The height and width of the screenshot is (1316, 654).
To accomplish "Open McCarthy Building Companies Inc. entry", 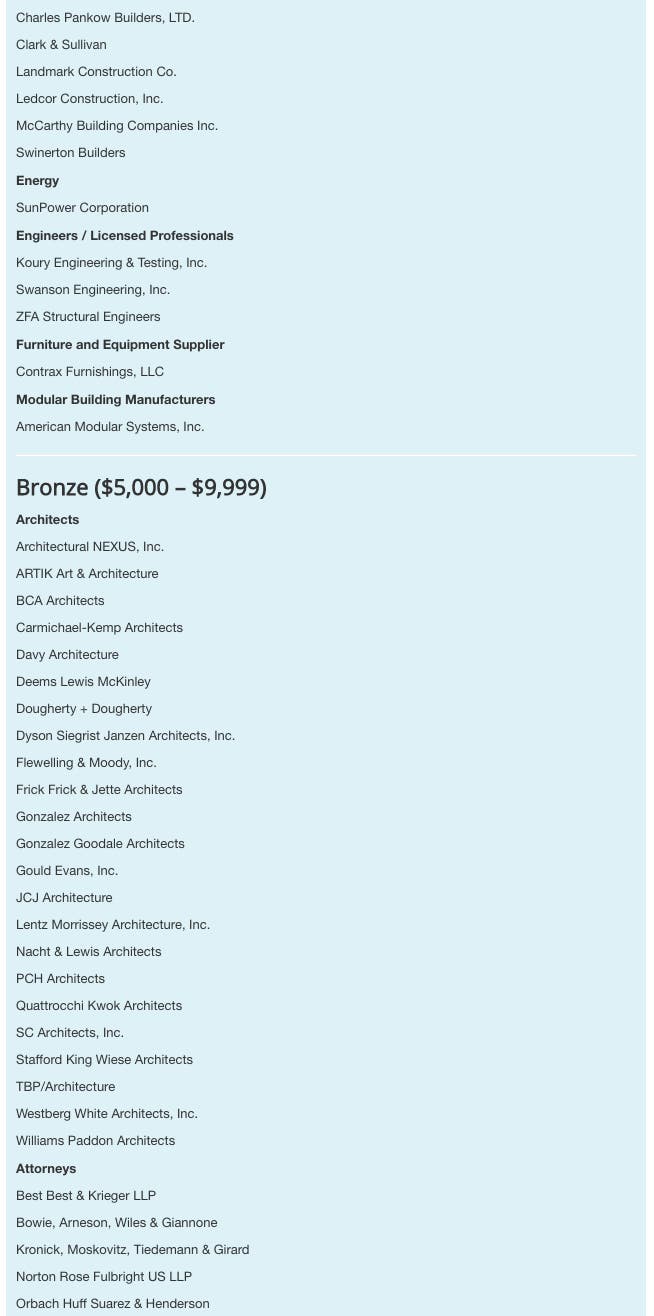I will click(x=116, y=126).
